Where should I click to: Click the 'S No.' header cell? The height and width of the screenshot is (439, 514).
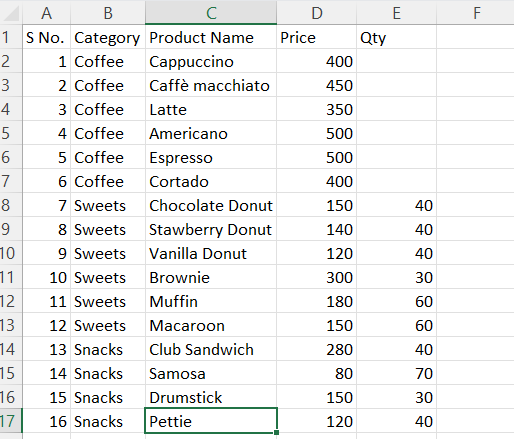coord(46,37)
